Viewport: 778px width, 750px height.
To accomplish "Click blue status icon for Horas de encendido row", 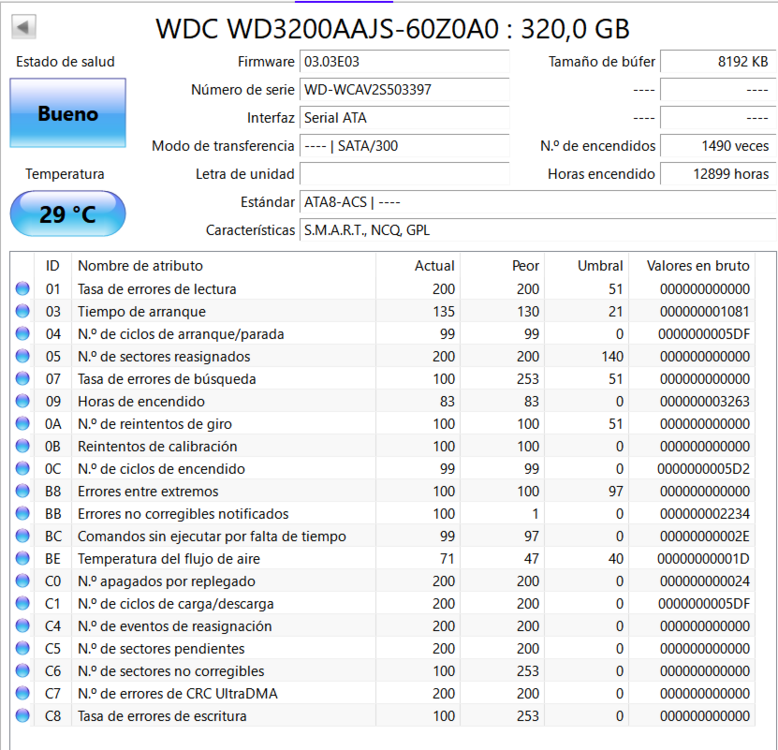I will [23, 401].
